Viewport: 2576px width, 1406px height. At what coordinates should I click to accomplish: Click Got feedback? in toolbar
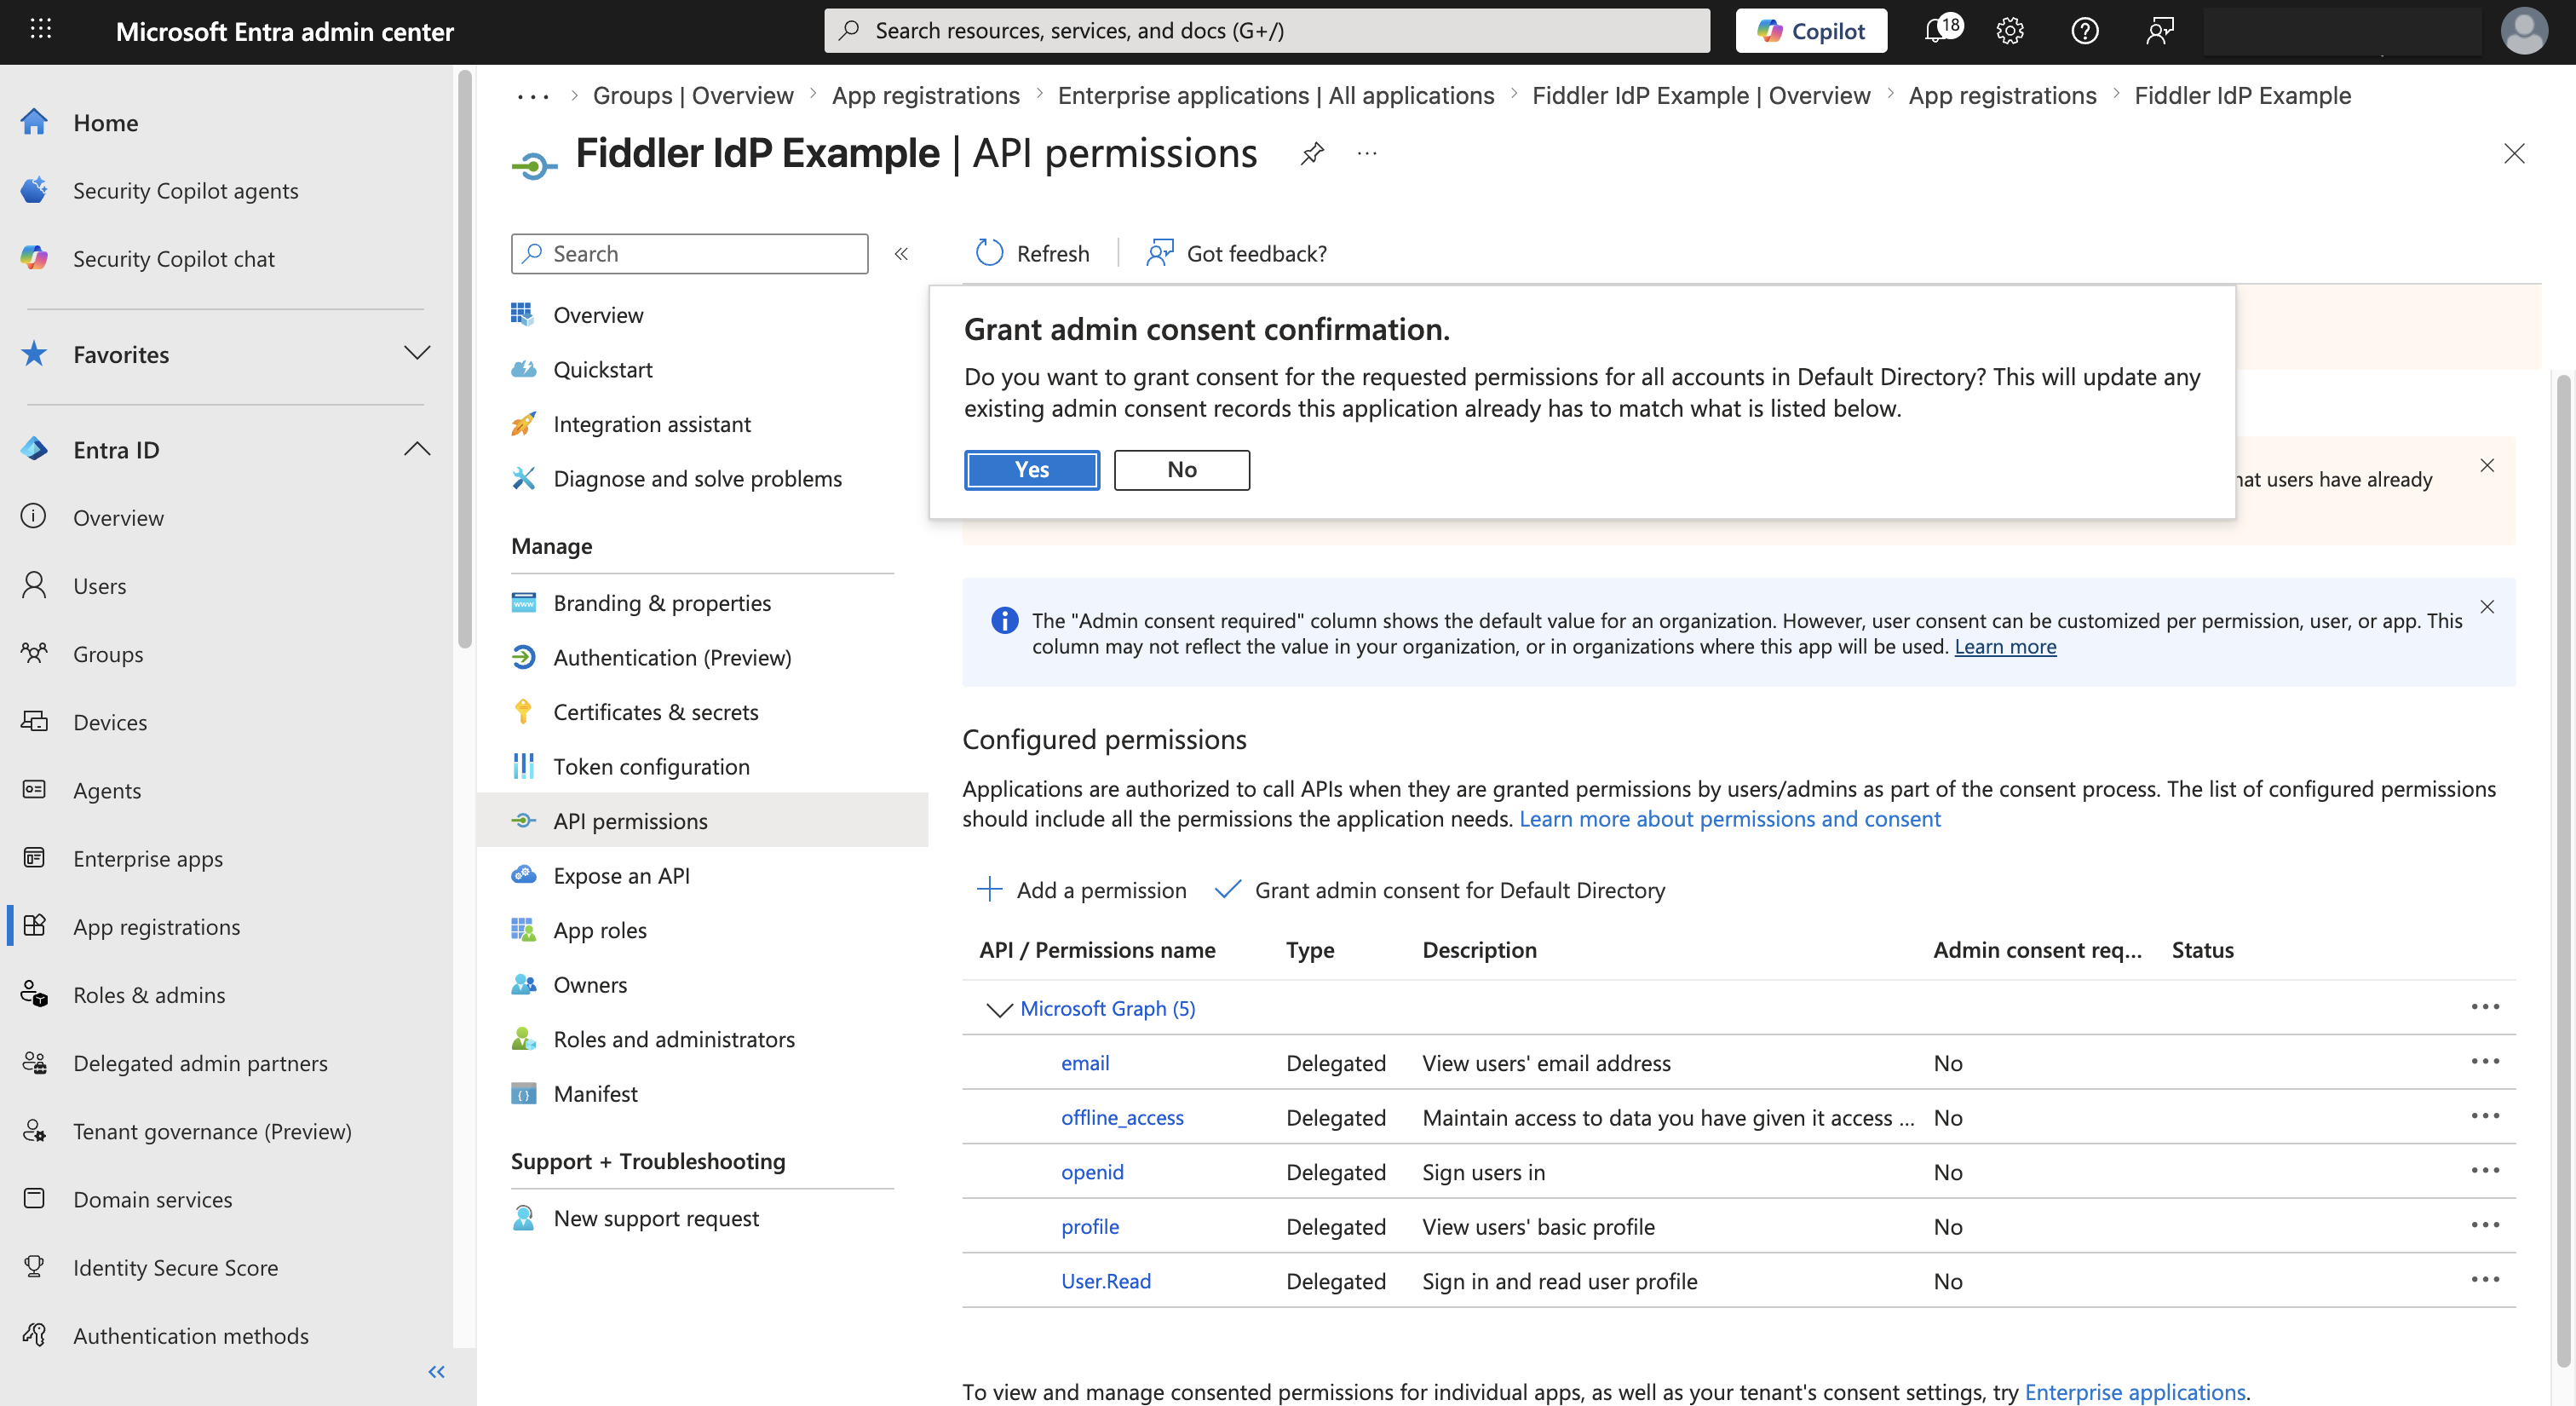click(1237, 253)
